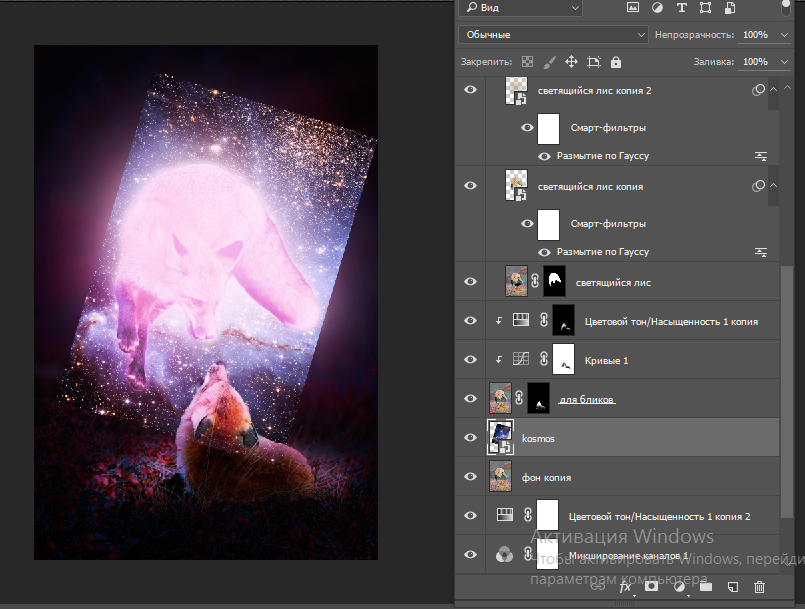Add layer mask button at panel bottom

tap(651, 586)
